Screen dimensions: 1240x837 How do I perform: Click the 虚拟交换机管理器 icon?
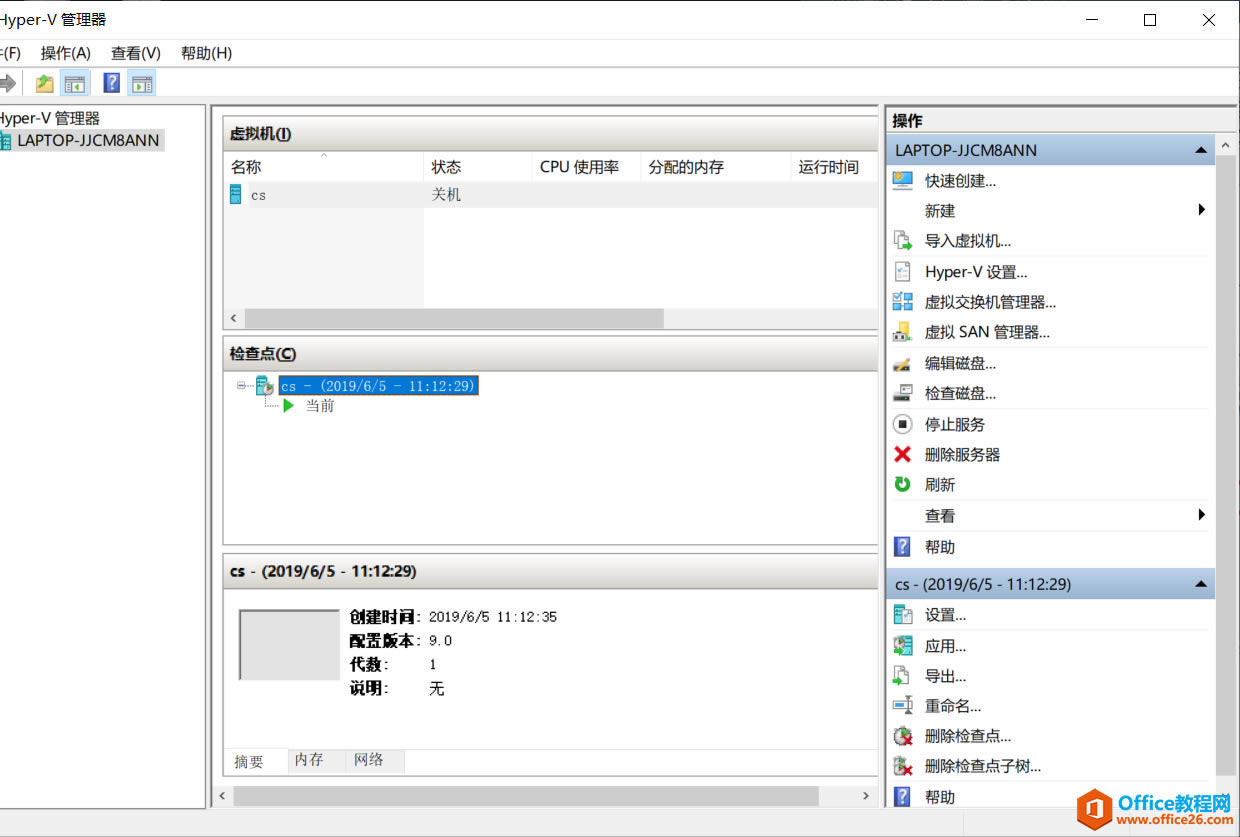pos(903,302)
